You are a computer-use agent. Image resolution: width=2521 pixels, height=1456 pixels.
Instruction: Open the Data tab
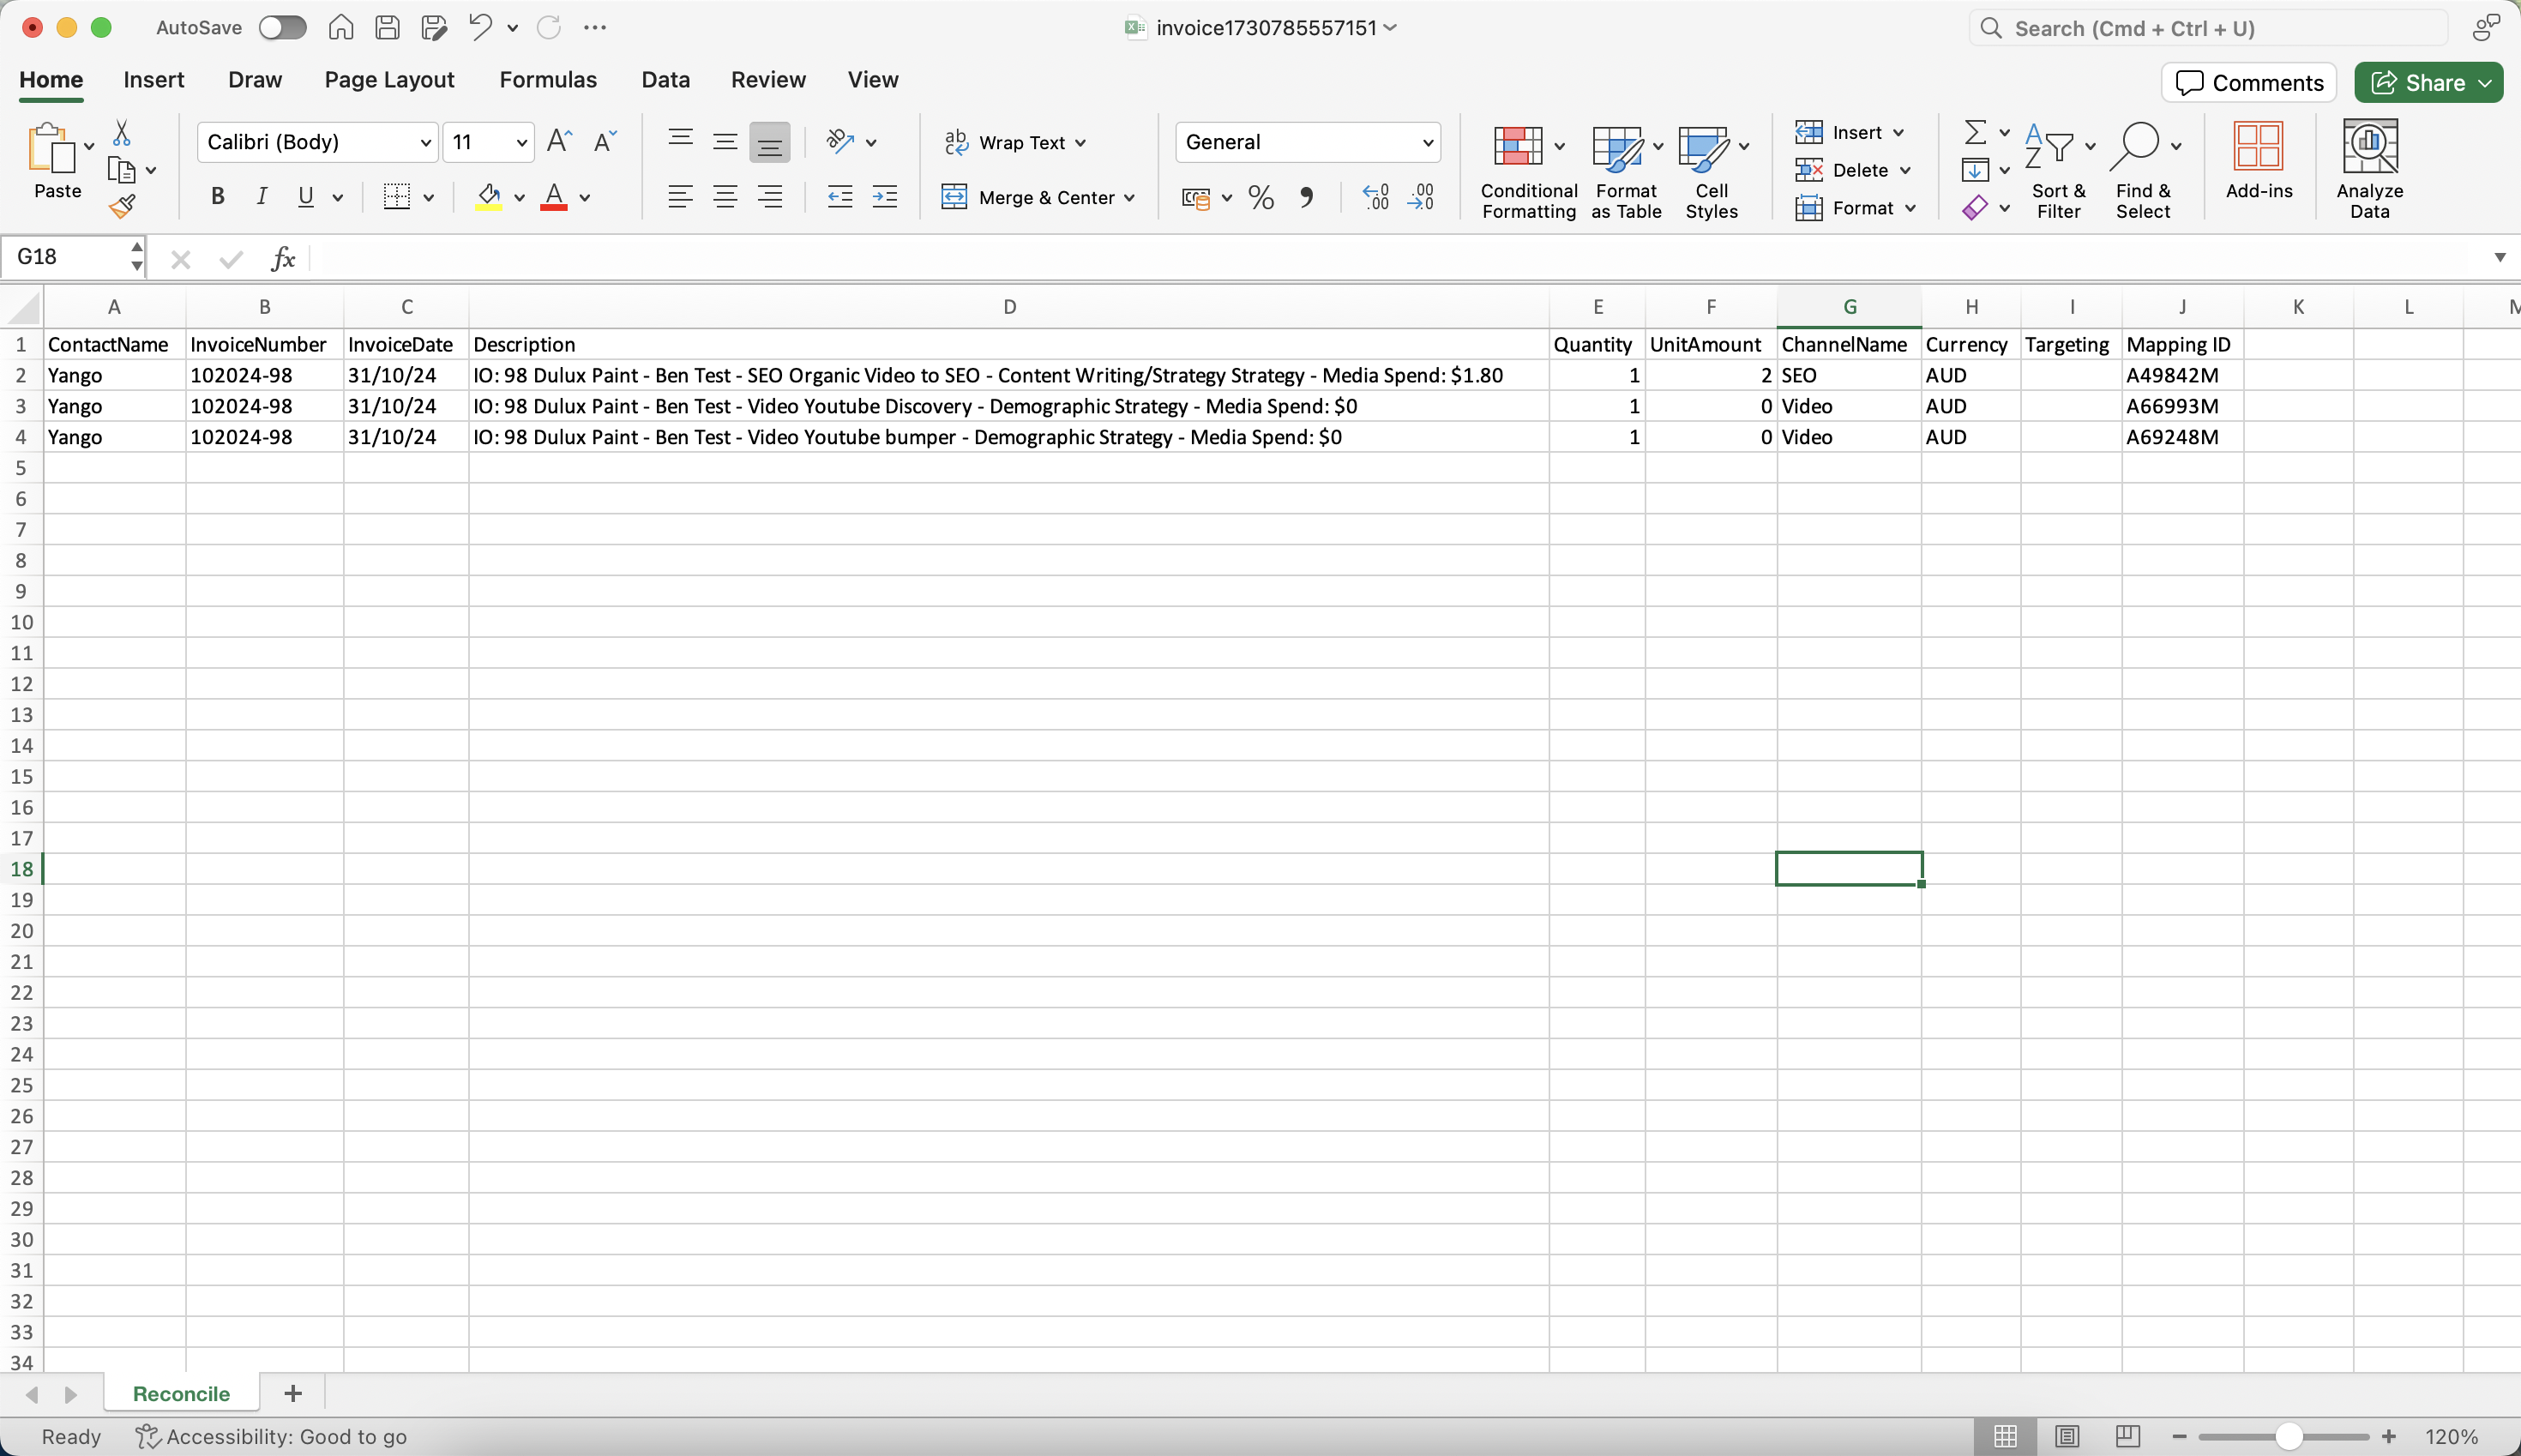(x=666, y=80)
